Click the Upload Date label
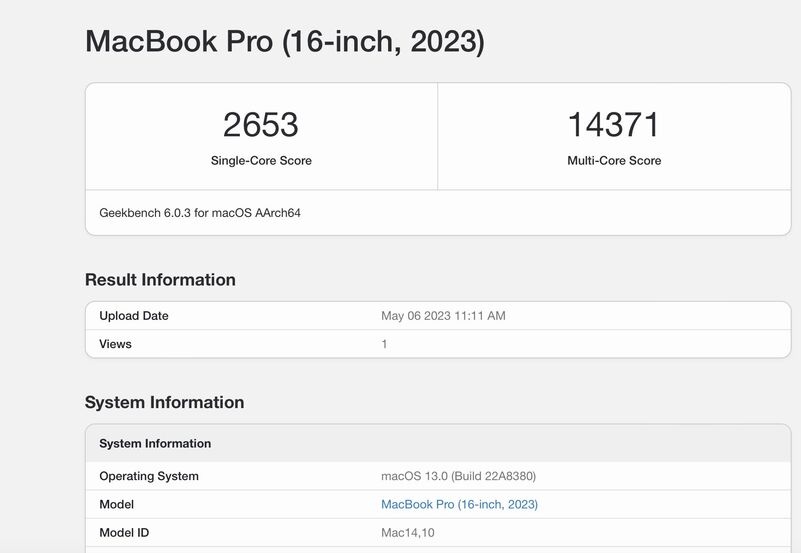Viewport: 801px width, 553px height. (x=134, y=316)
